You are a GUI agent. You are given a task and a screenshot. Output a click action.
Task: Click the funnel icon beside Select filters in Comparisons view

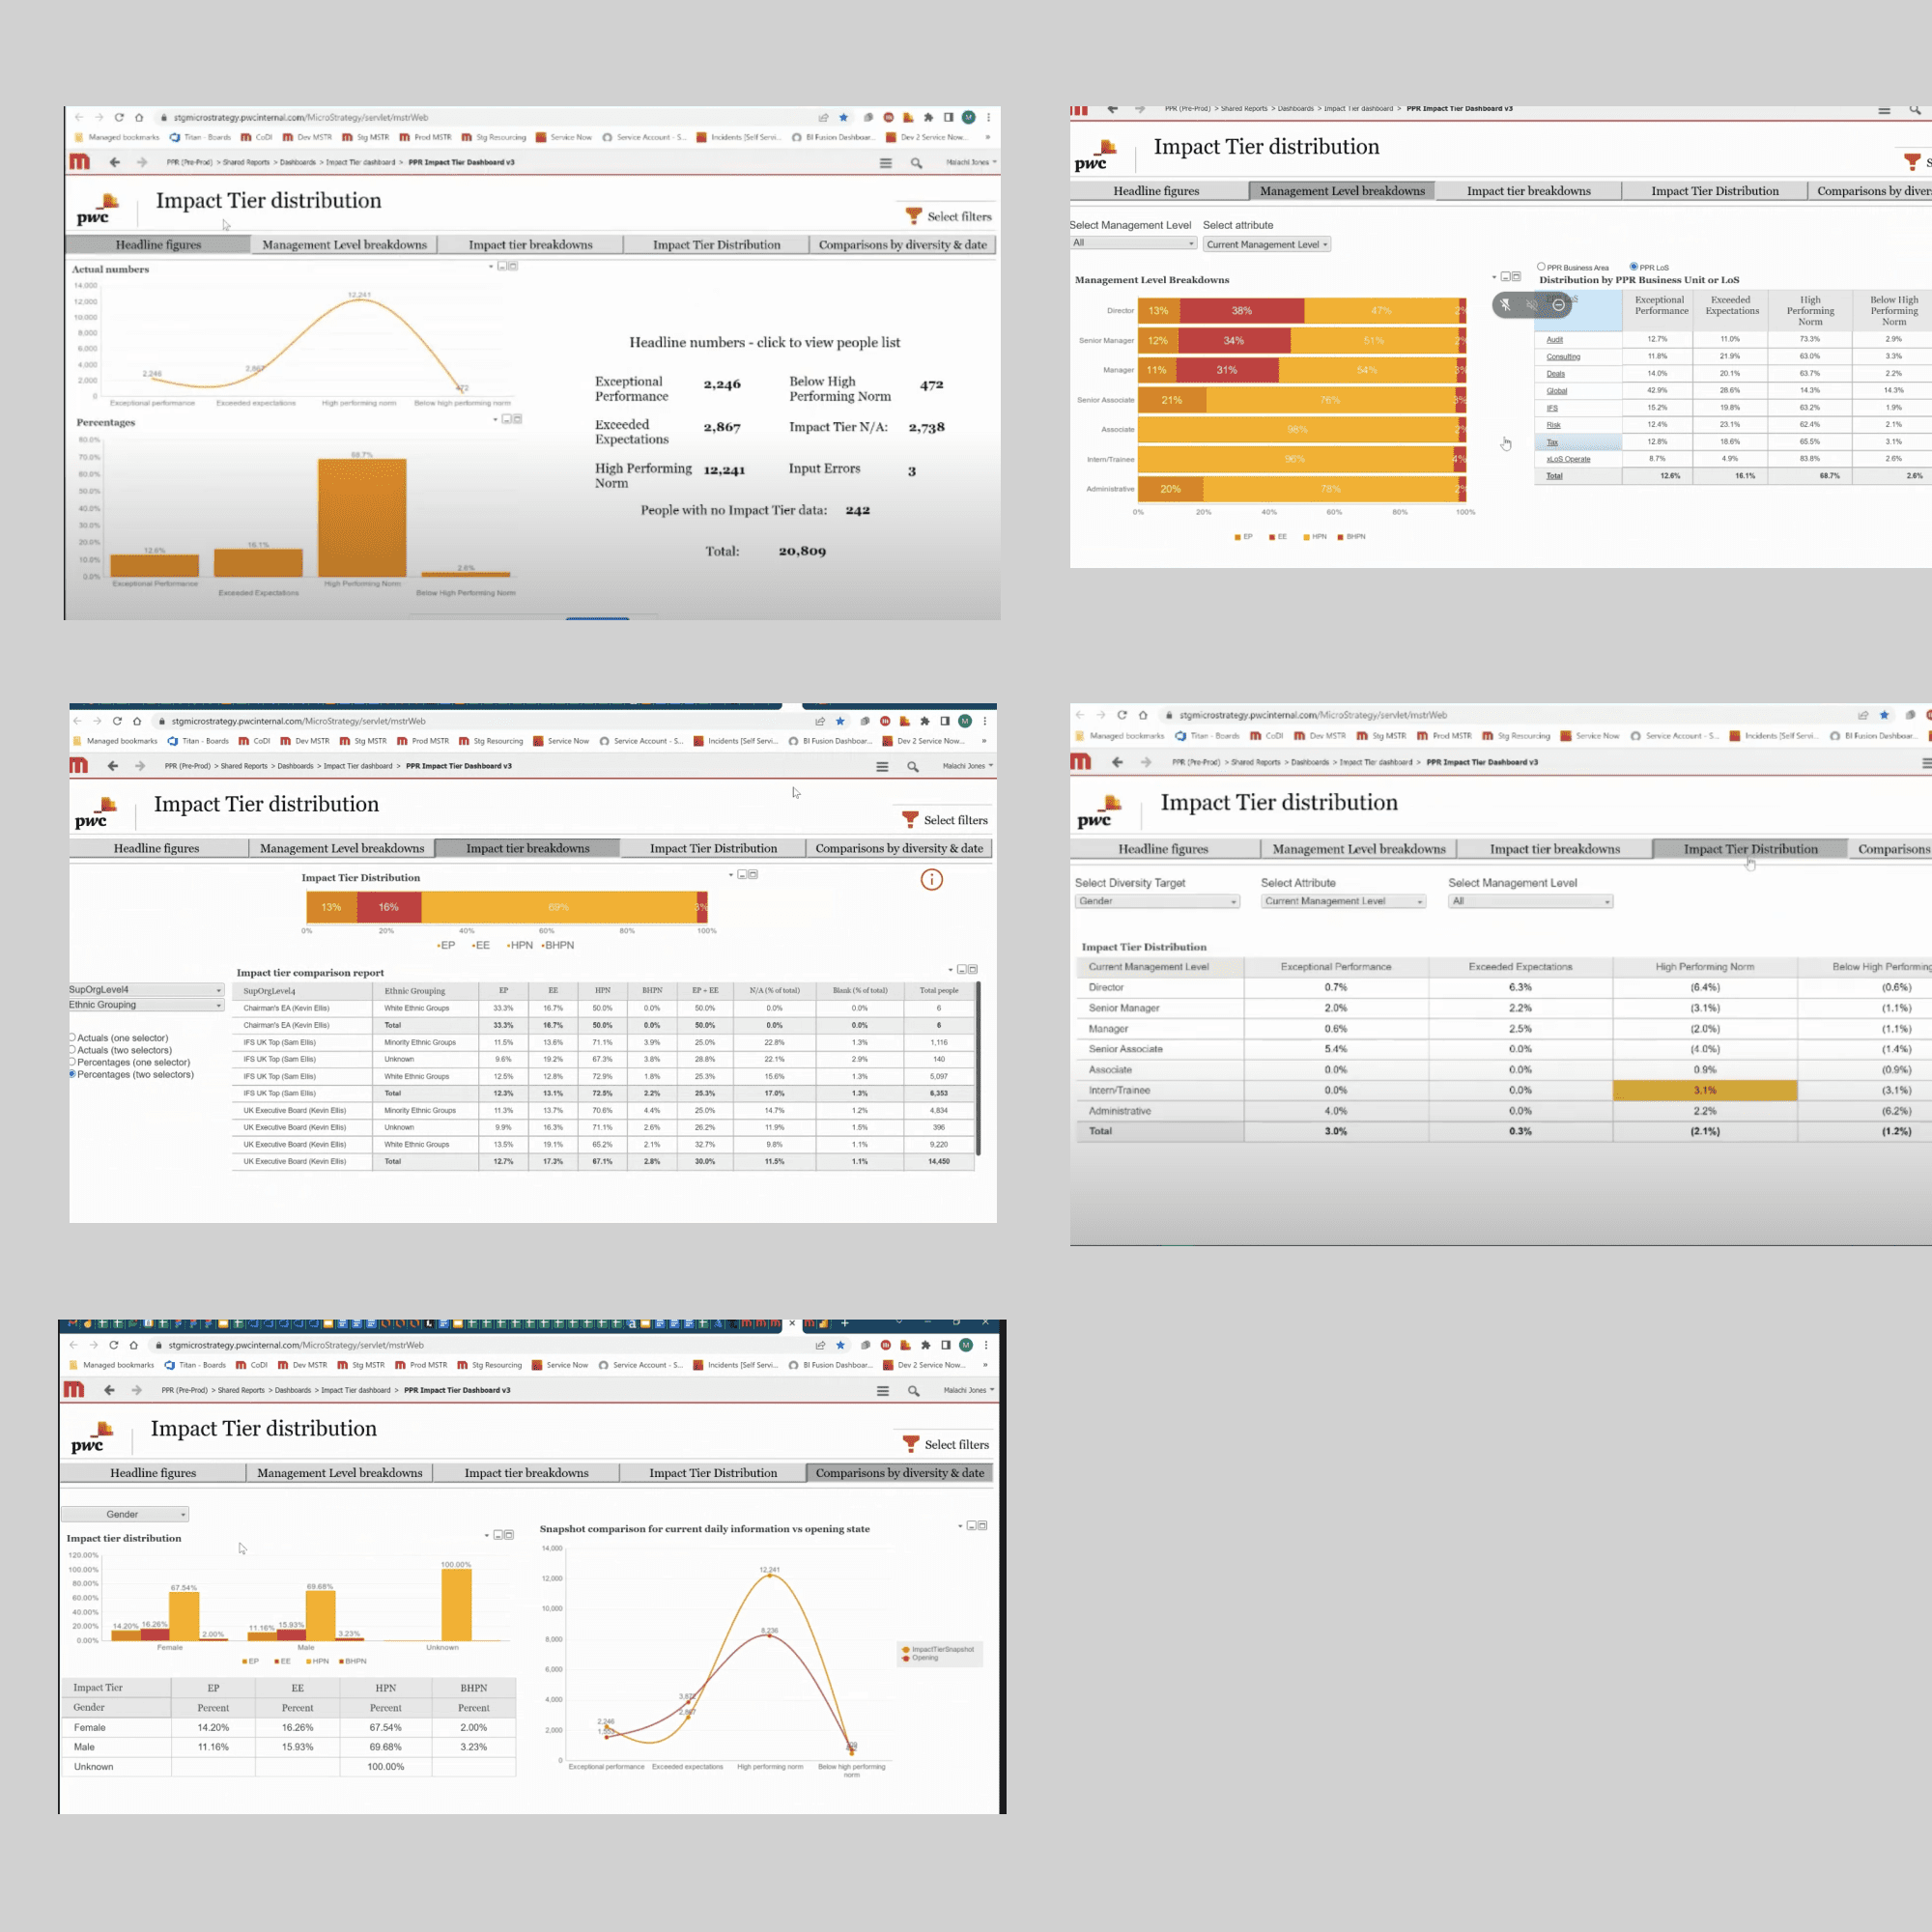tap(910, 1444)
